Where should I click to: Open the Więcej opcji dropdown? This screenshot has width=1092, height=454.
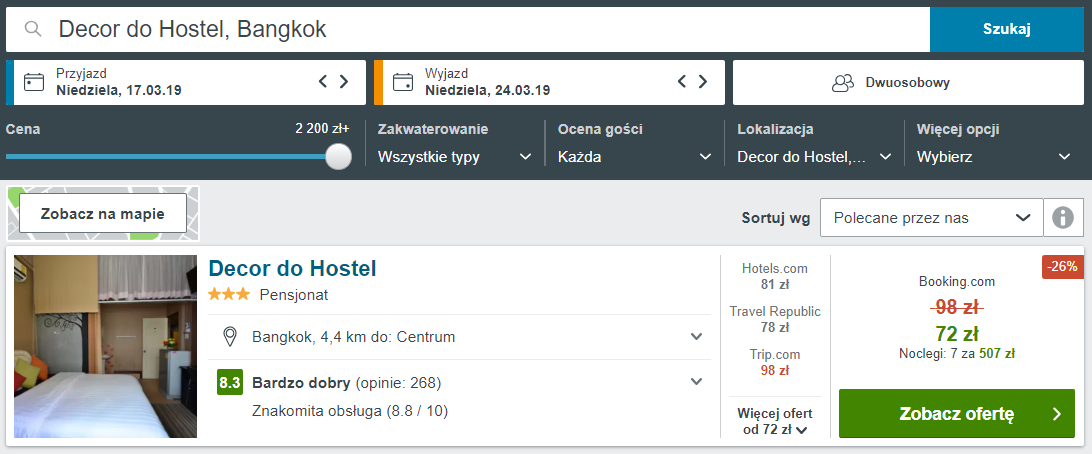click(994, 157)
